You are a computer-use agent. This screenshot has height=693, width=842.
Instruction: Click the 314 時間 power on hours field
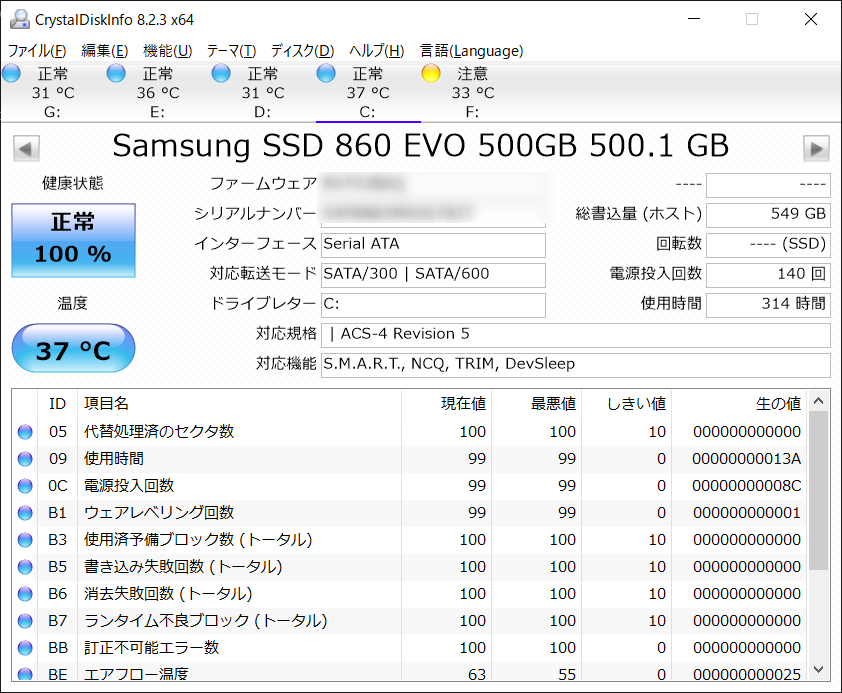(x=768, y=304)
